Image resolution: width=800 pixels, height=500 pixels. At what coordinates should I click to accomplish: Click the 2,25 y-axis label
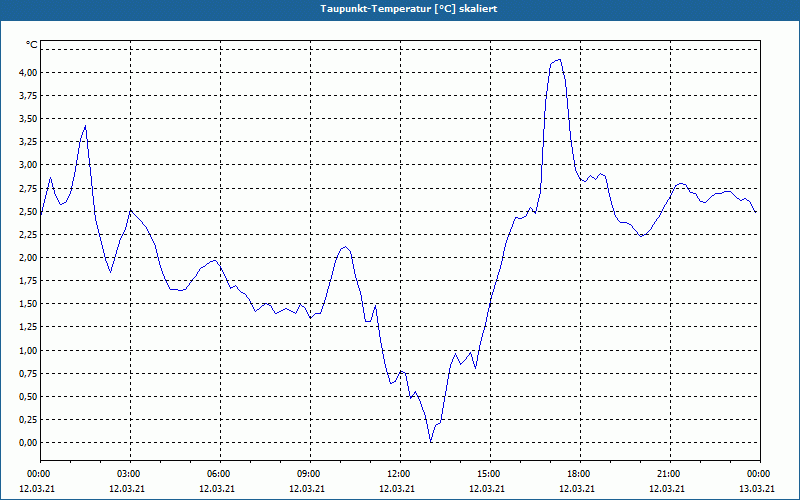tap(28, 234)
